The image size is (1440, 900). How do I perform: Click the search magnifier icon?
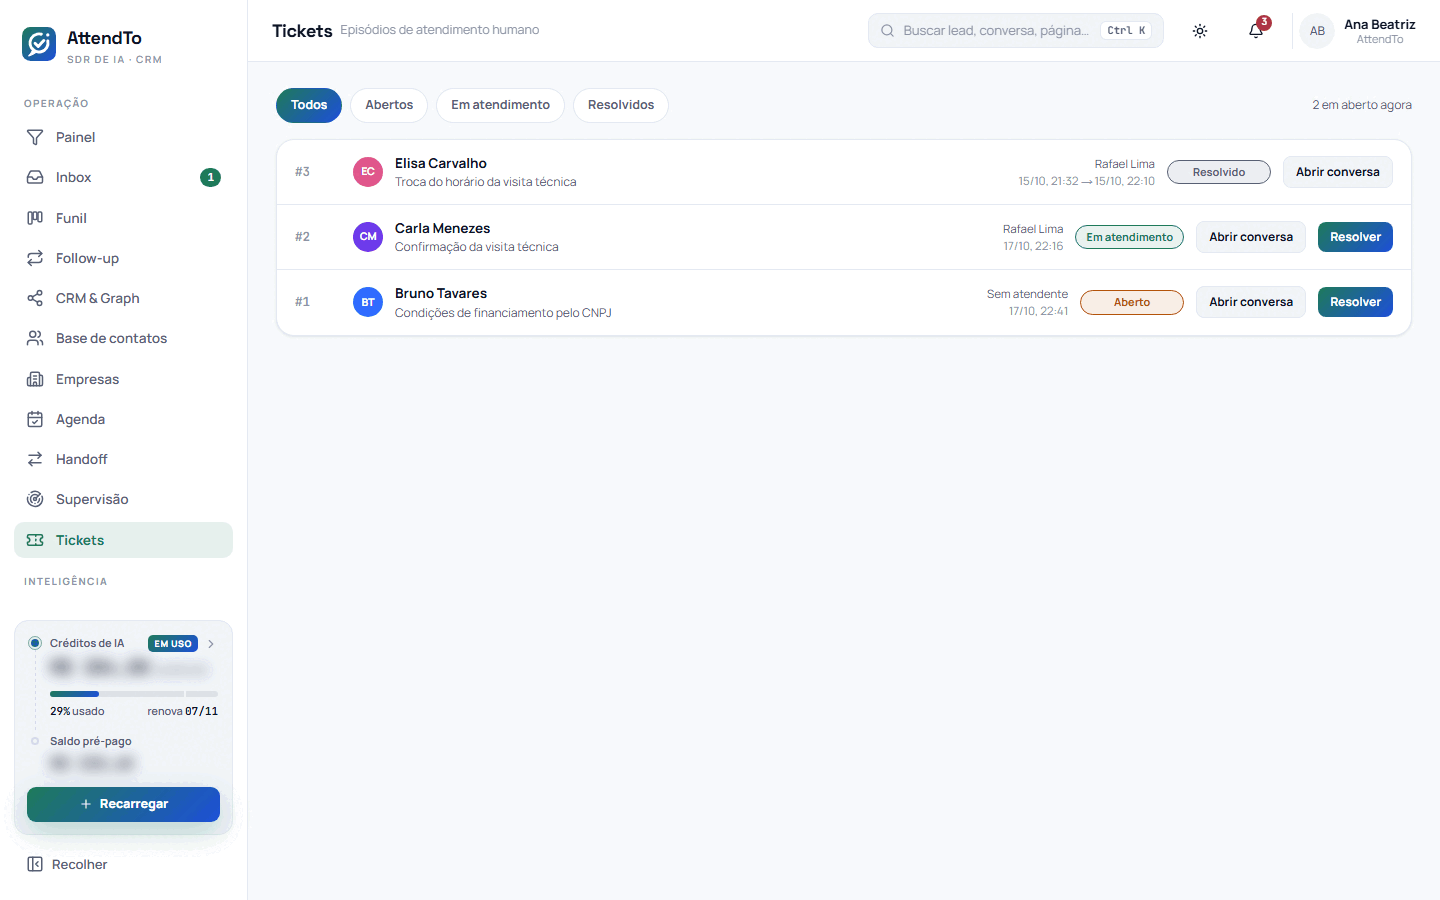tap(887, 31)
